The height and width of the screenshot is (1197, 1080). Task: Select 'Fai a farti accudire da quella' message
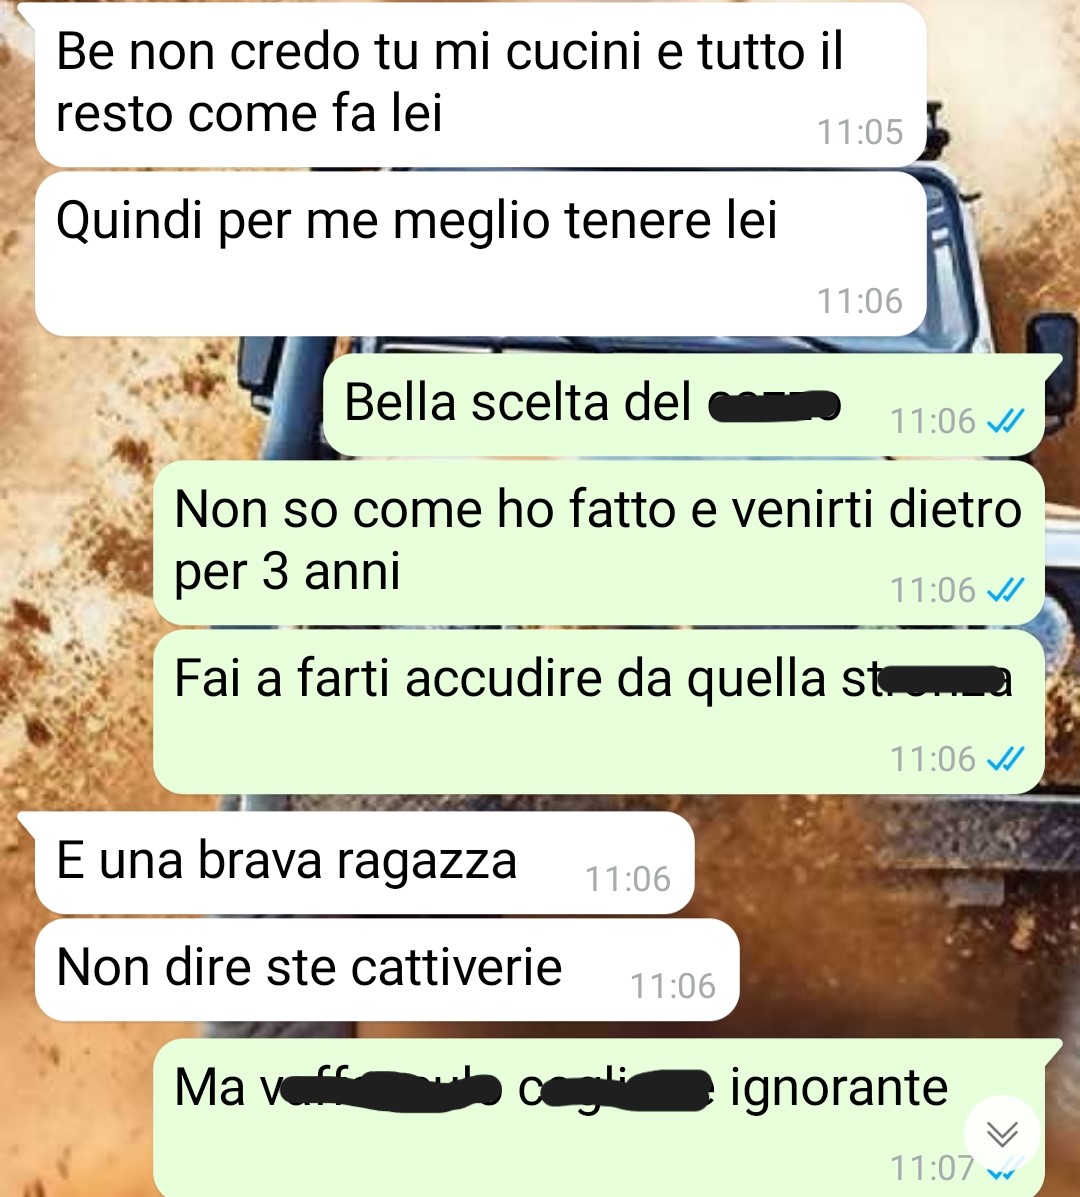point(599,711)
